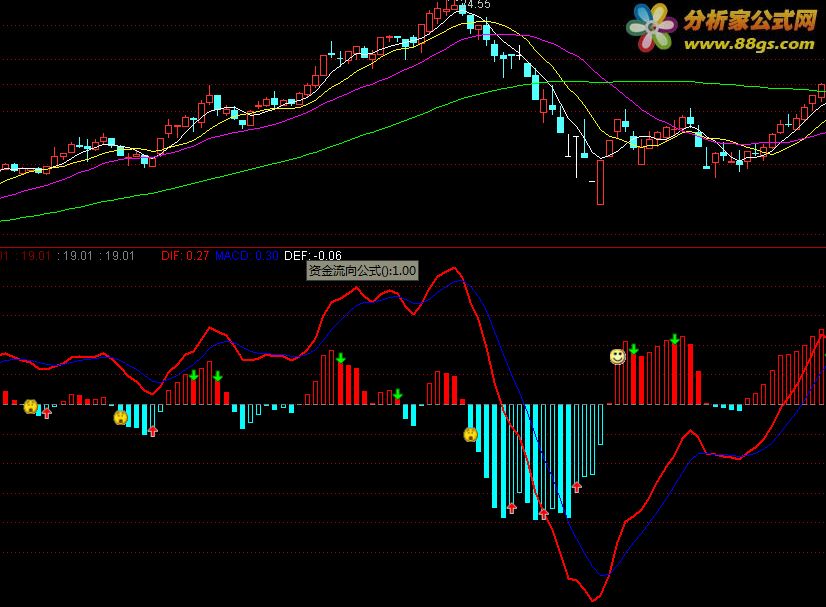
Task: Click the leftmost surprised face emoji marker
Action: pos(31,406)
